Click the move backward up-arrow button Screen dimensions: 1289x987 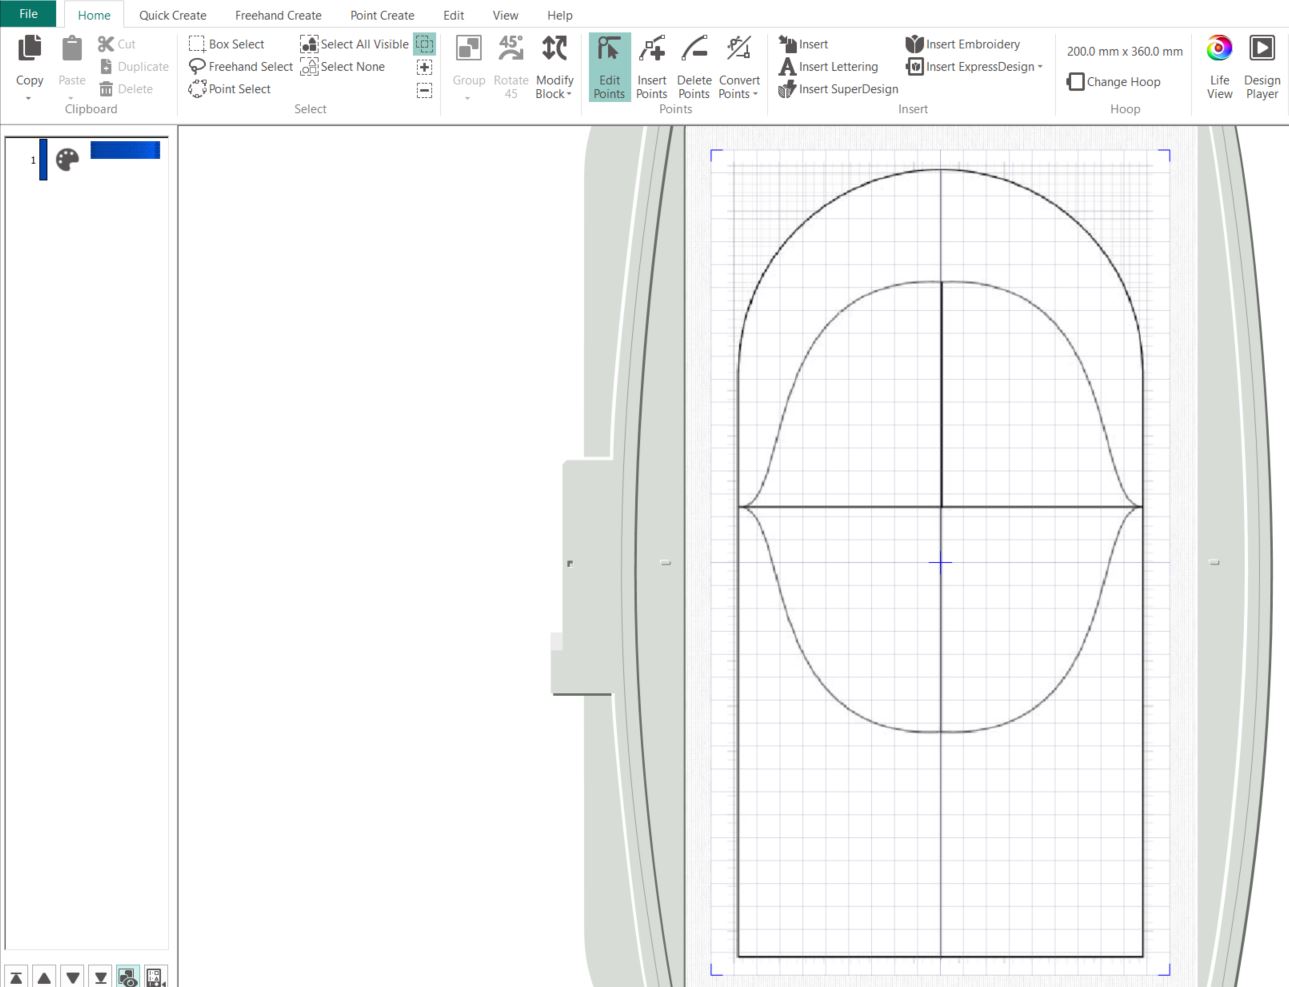click(44, 977)
